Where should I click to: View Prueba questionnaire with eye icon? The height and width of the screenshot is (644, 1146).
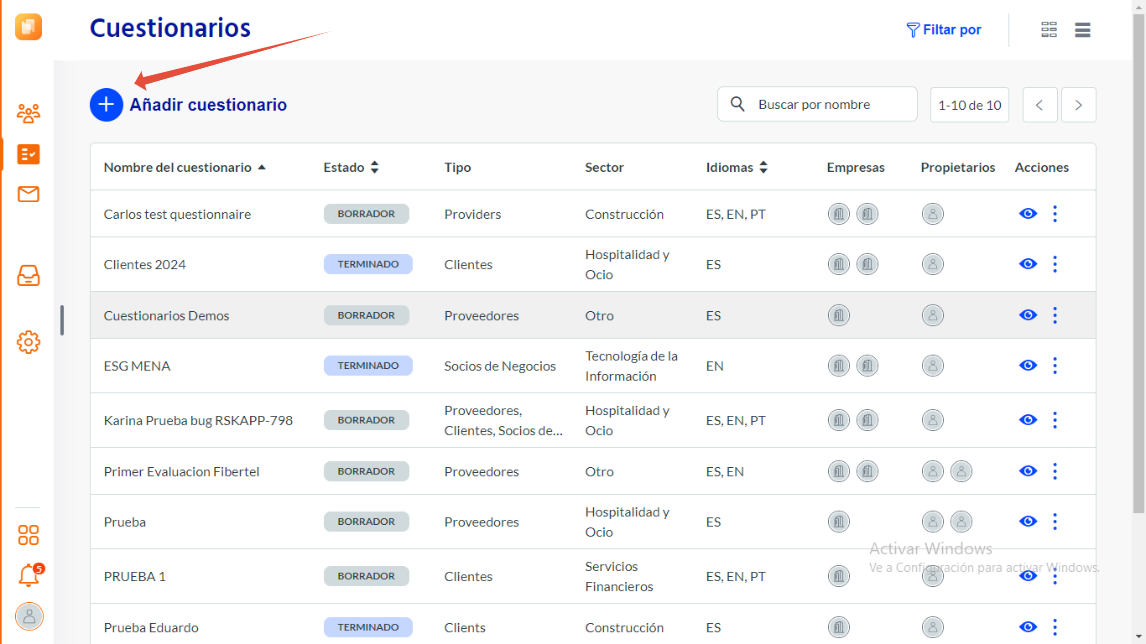coord(1028,521)
